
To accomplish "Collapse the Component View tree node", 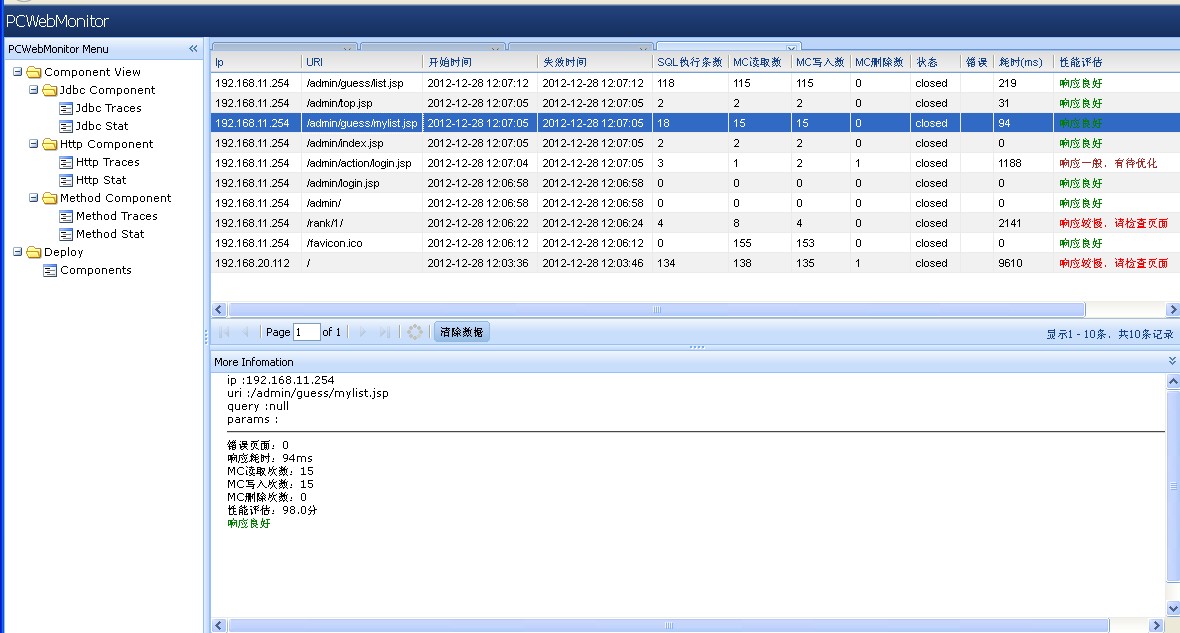I will coord(18,72).
